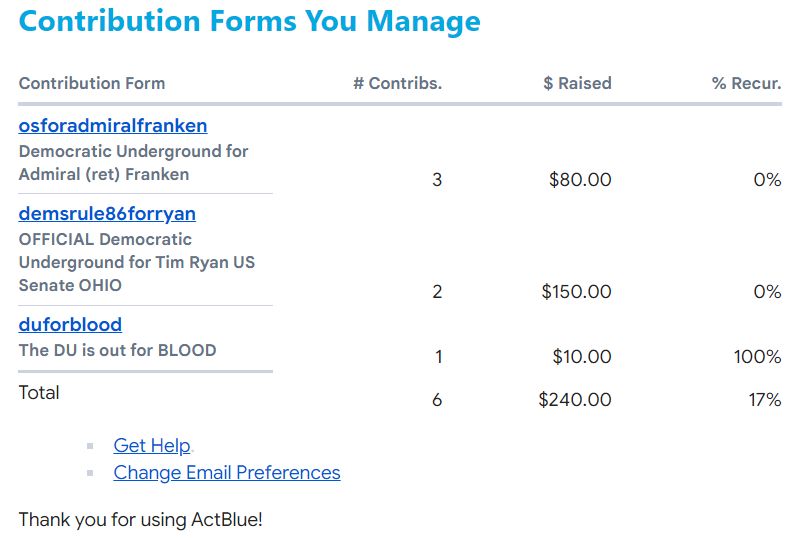The width and height of the screenshot is (803, 538).
Task: Click the Tim Ryan US Senate OHIO description
Action: click(x=137, y=262)
